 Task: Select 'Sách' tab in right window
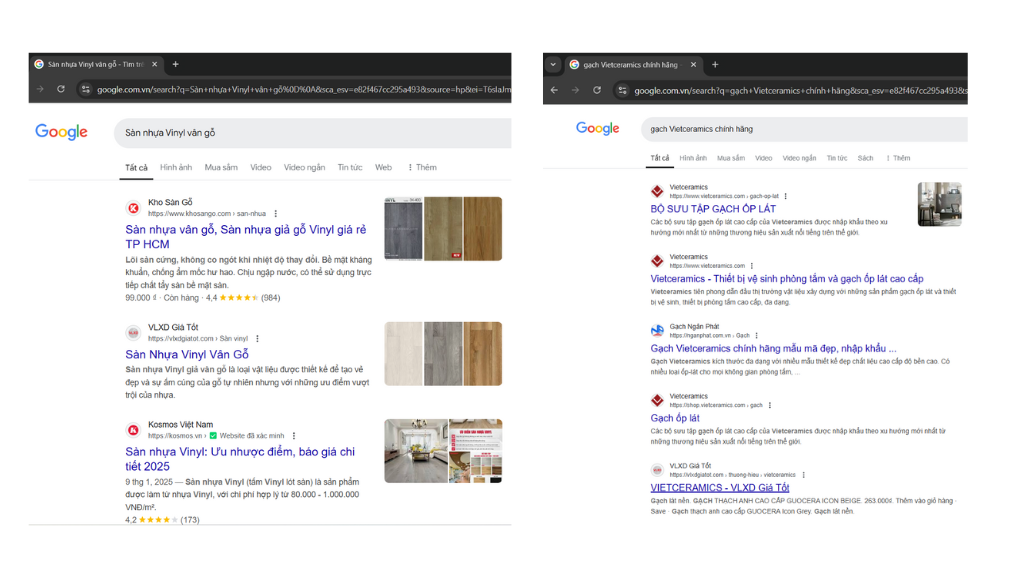point(865,158)
